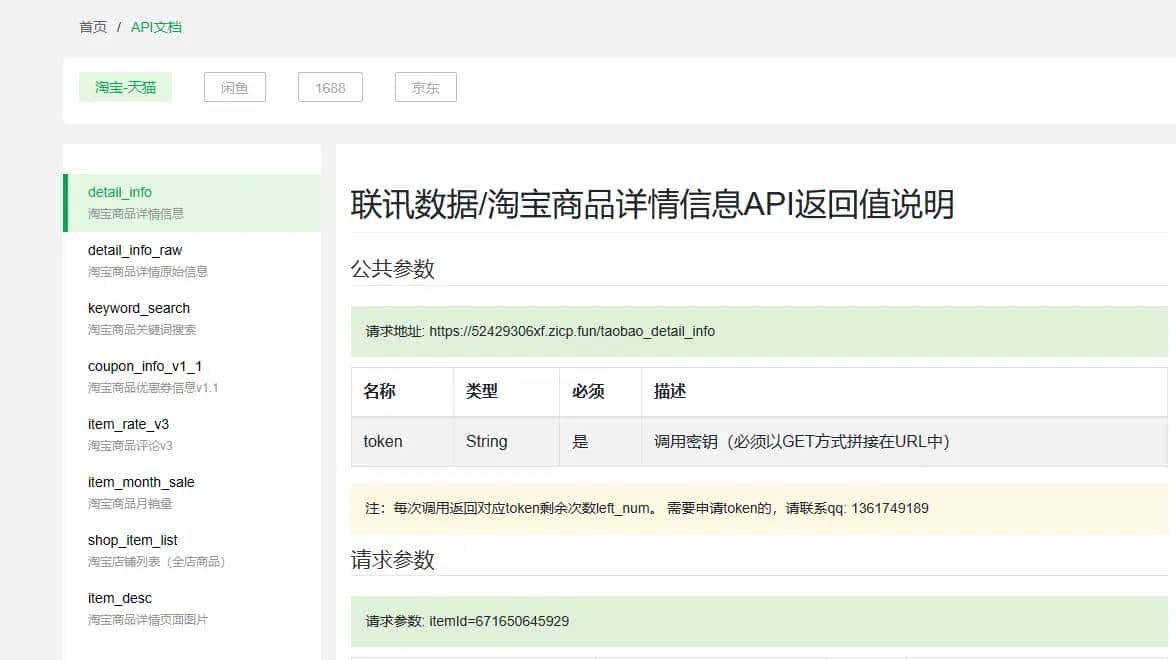Select the 淘宝-天猫 category tab
Image resolution: width=1176 pixels, height=660 pixels.
tap(125, 87)
